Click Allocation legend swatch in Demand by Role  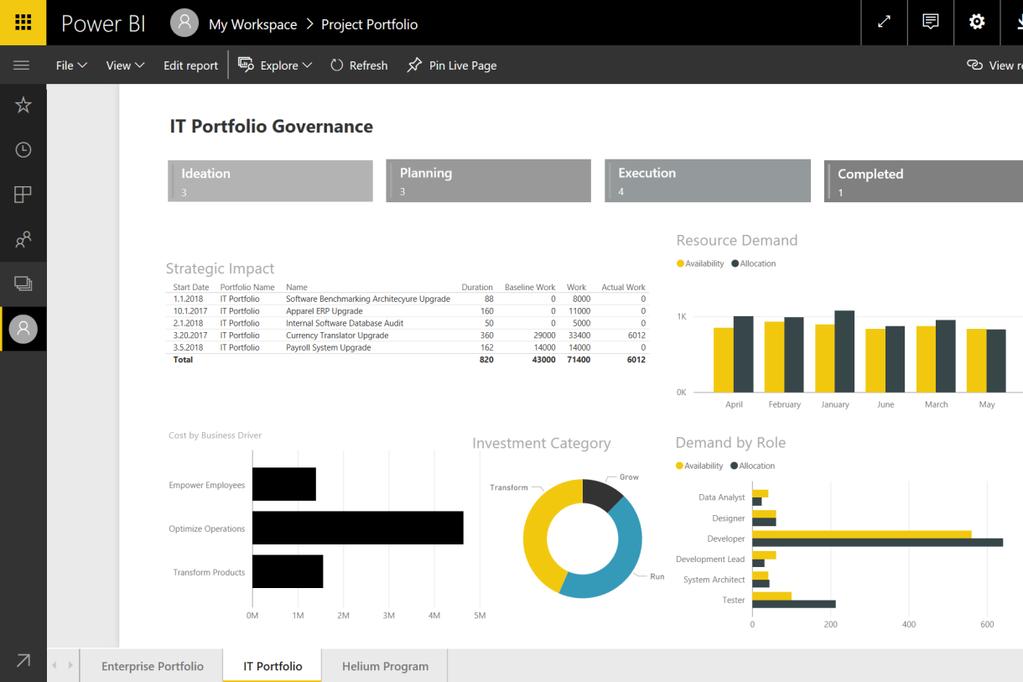tap(734, 466)
